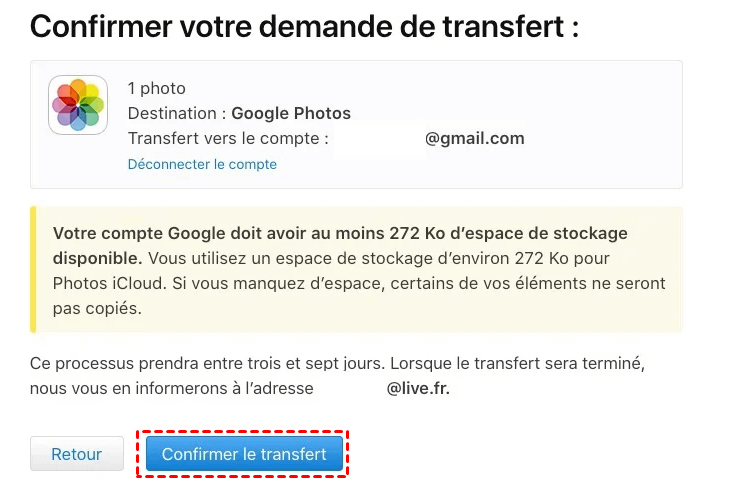This screenshot has width=739, height=492.
Task: Click the blank redacted username before @gmail.com
Action: 378,138
